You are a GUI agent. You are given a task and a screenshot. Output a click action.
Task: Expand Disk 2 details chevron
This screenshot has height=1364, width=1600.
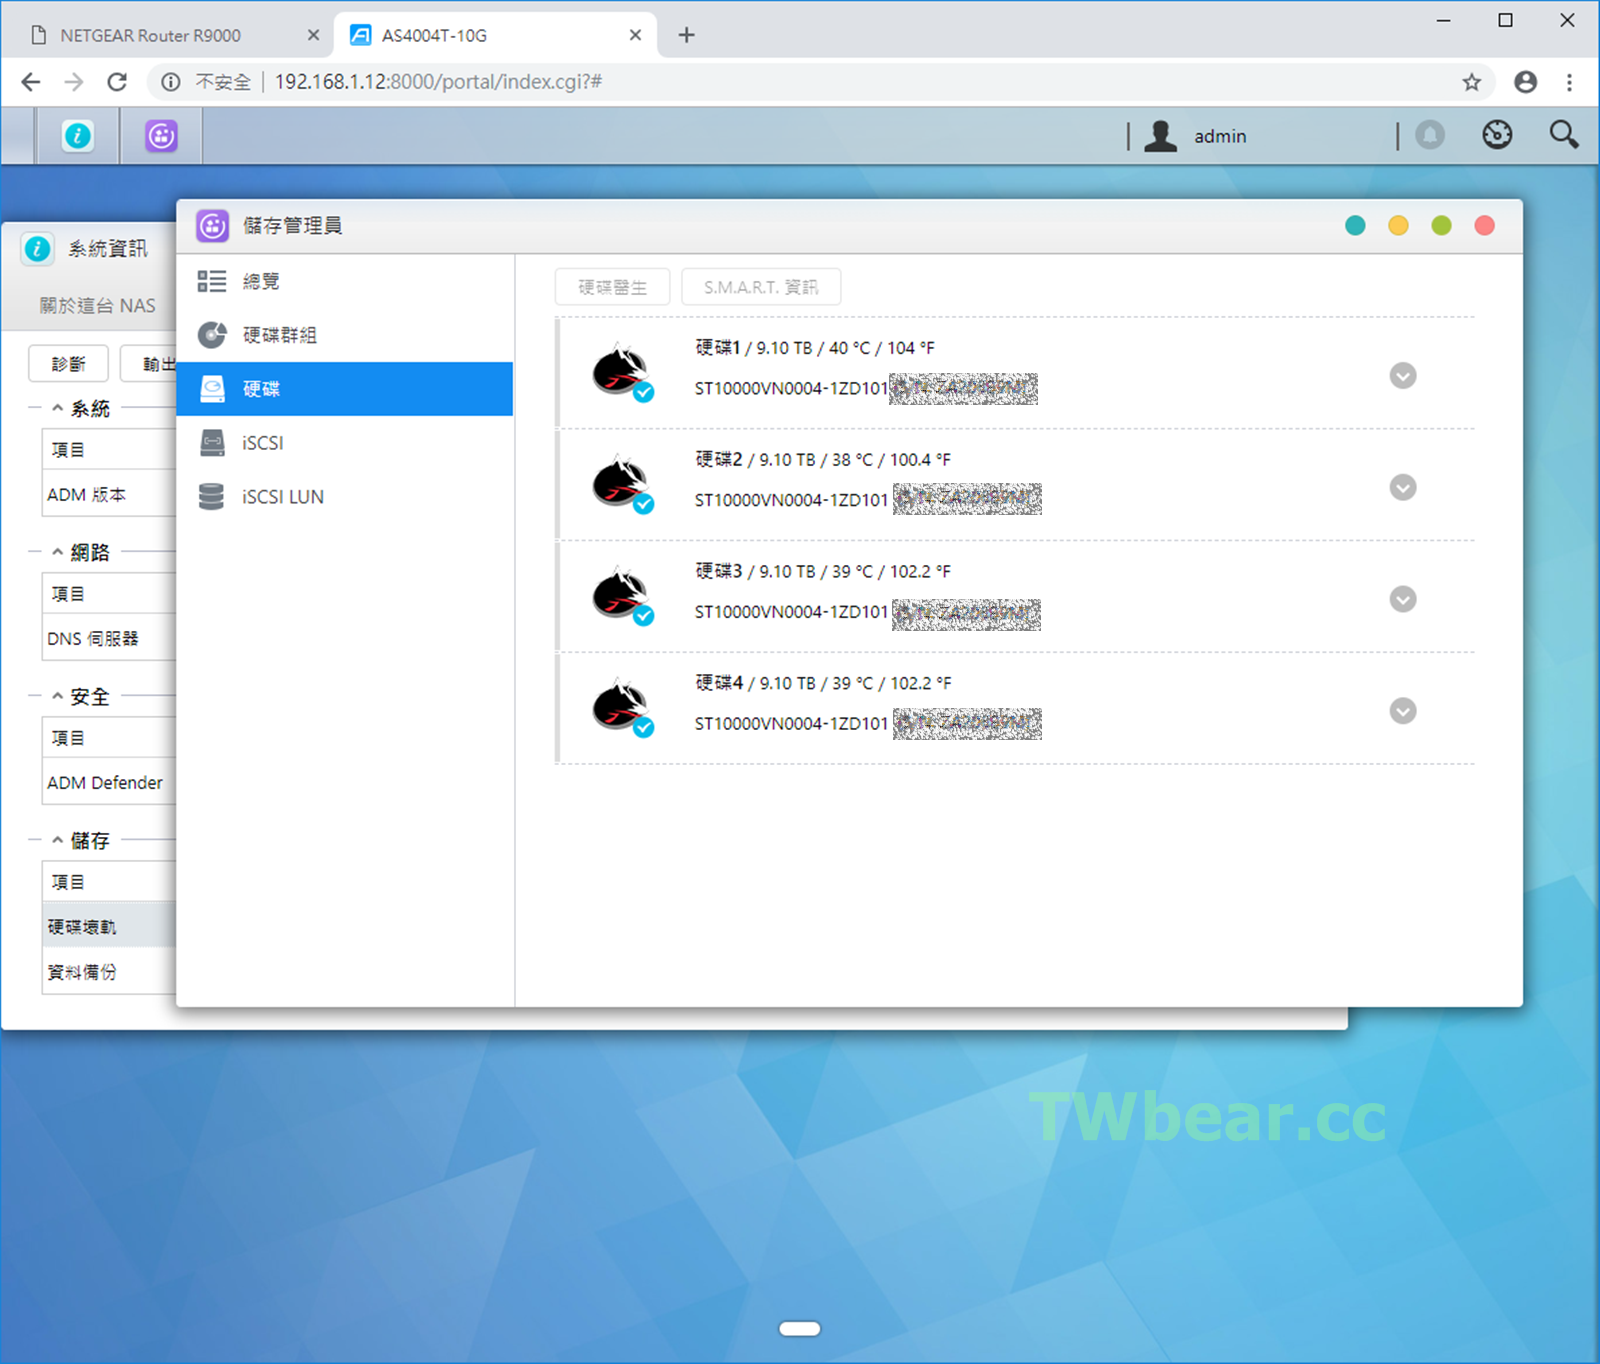coord(1403,488)
